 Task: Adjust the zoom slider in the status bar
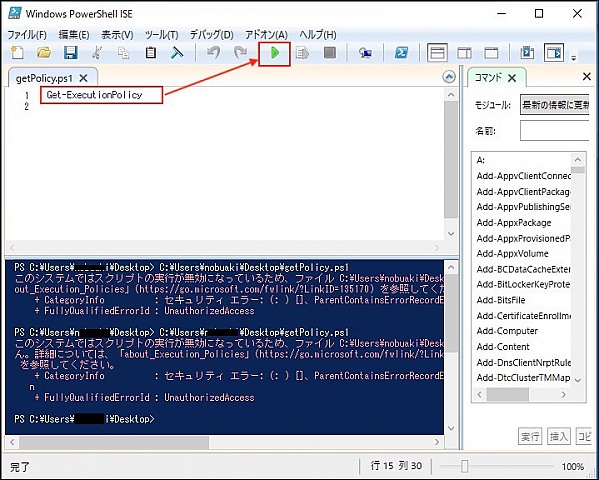[x=465, y=466]
